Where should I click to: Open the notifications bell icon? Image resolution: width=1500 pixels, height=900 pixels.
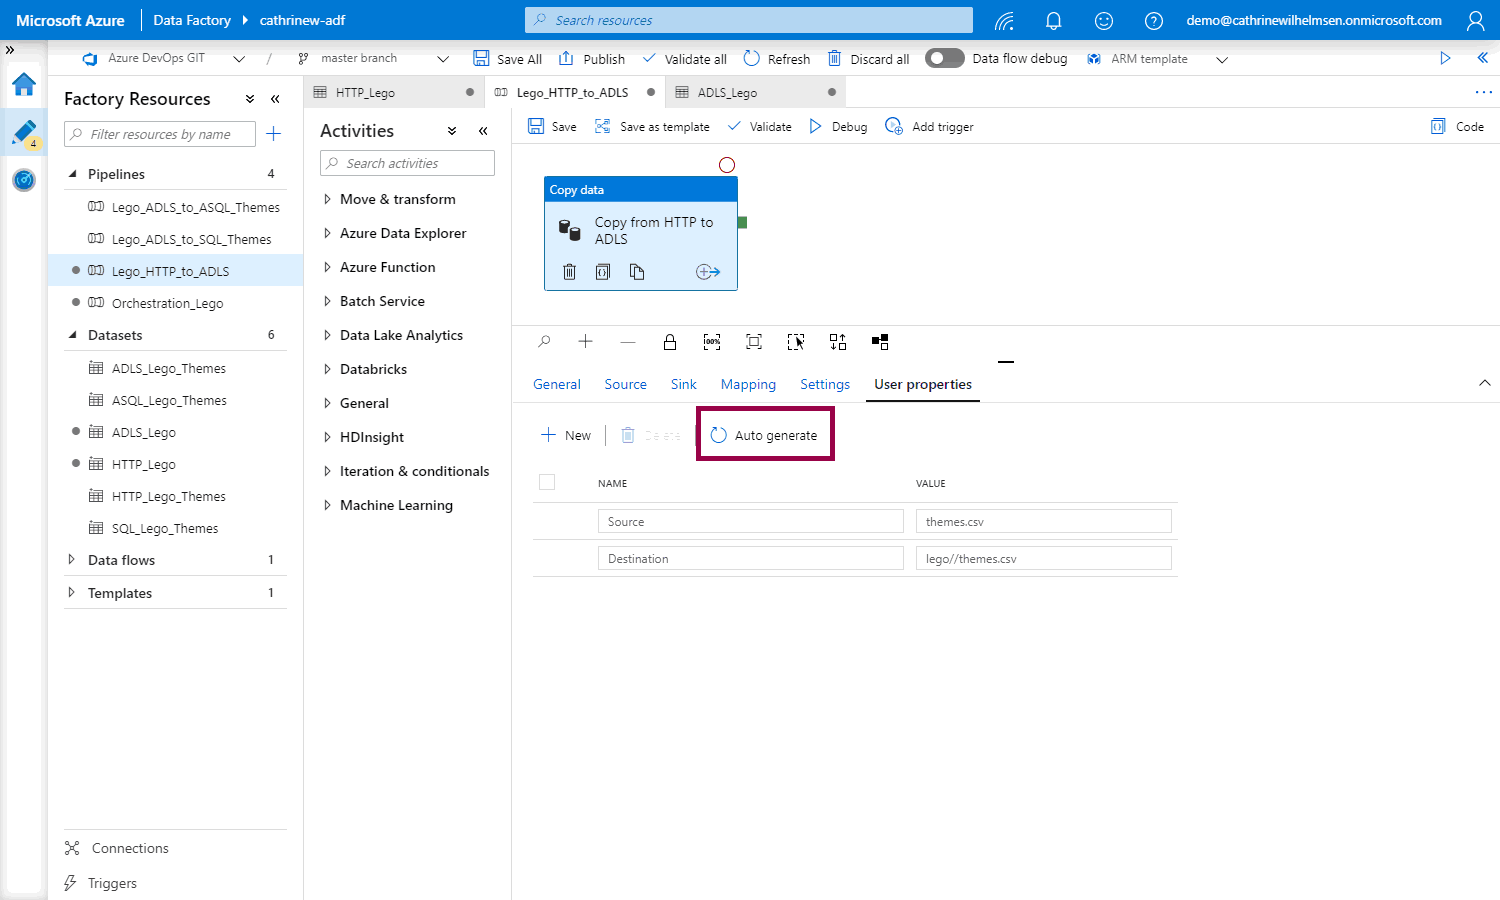(1053, 21)
